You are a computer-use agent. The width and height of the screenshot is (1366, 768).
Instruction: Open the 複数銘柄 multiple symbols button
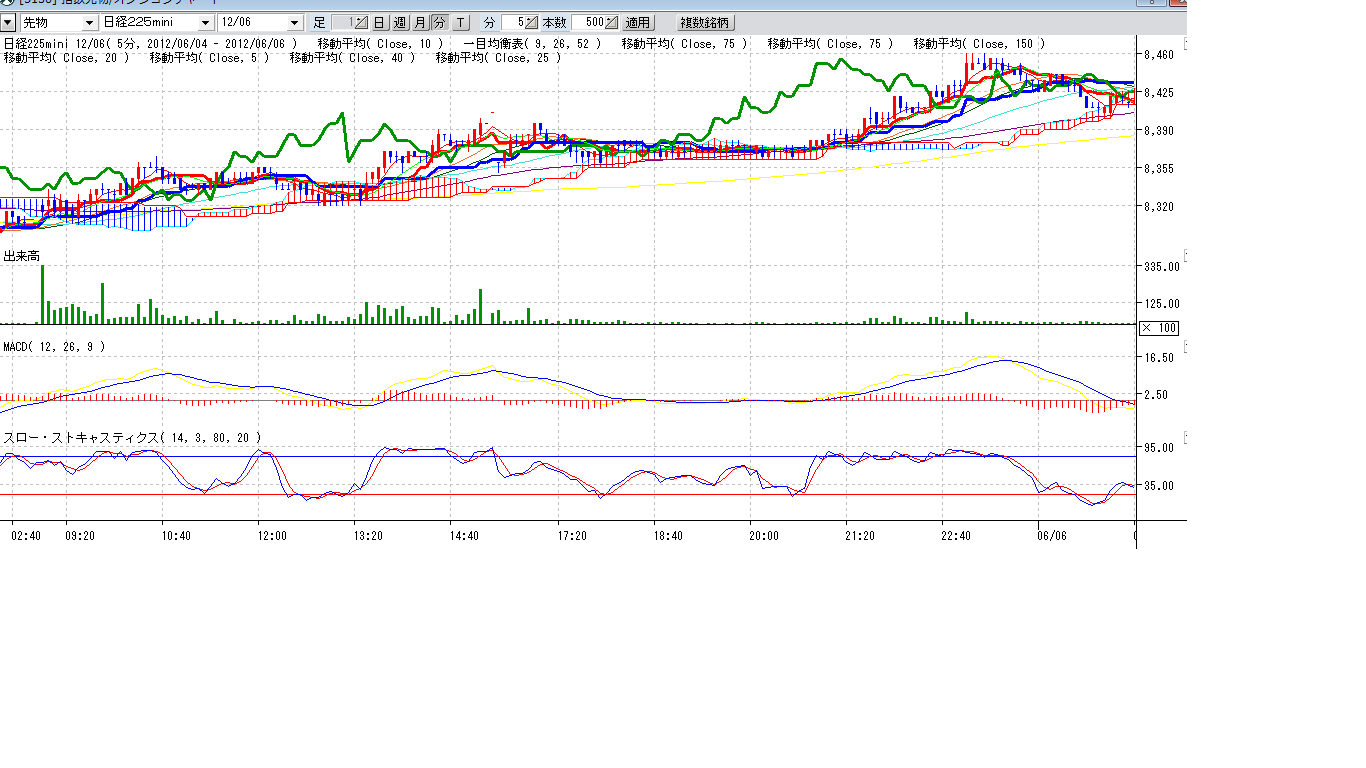(706, 22)
